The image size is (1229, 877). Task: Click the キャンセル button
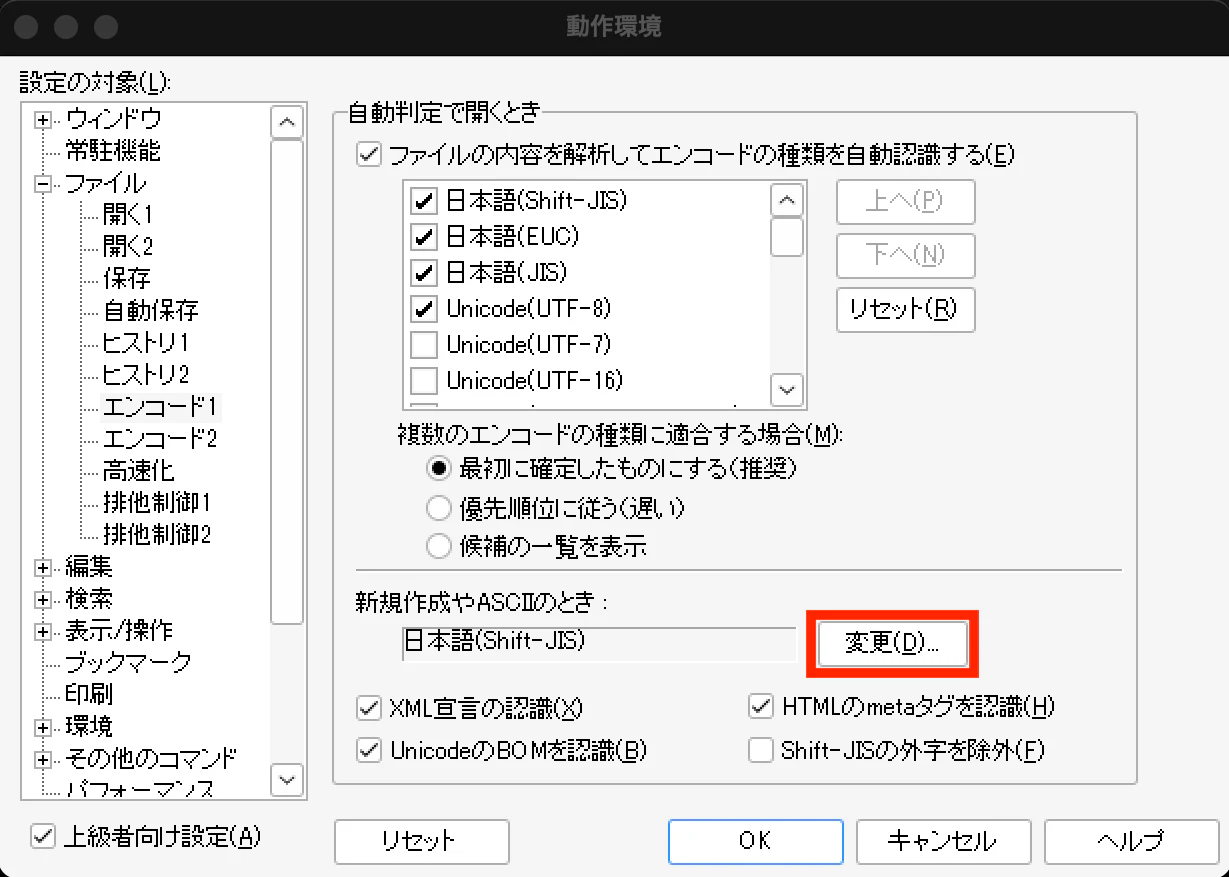coord(944,841)
